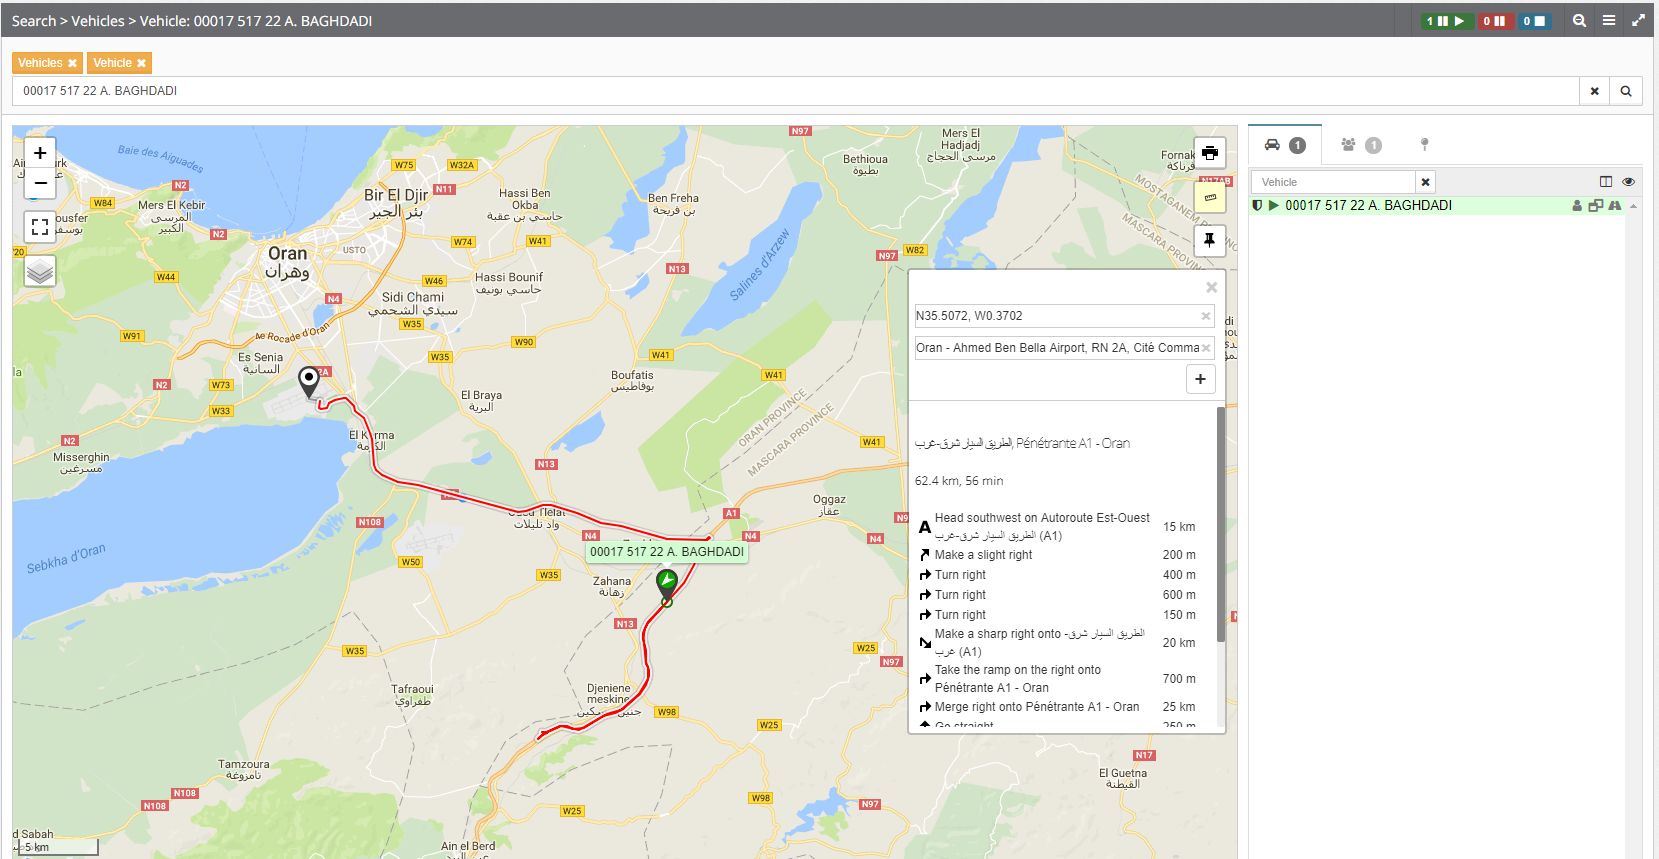The height and width of the screenshot is (859, 1659).
Task: Open the map layers selector
Action: [x=40, y=271]
